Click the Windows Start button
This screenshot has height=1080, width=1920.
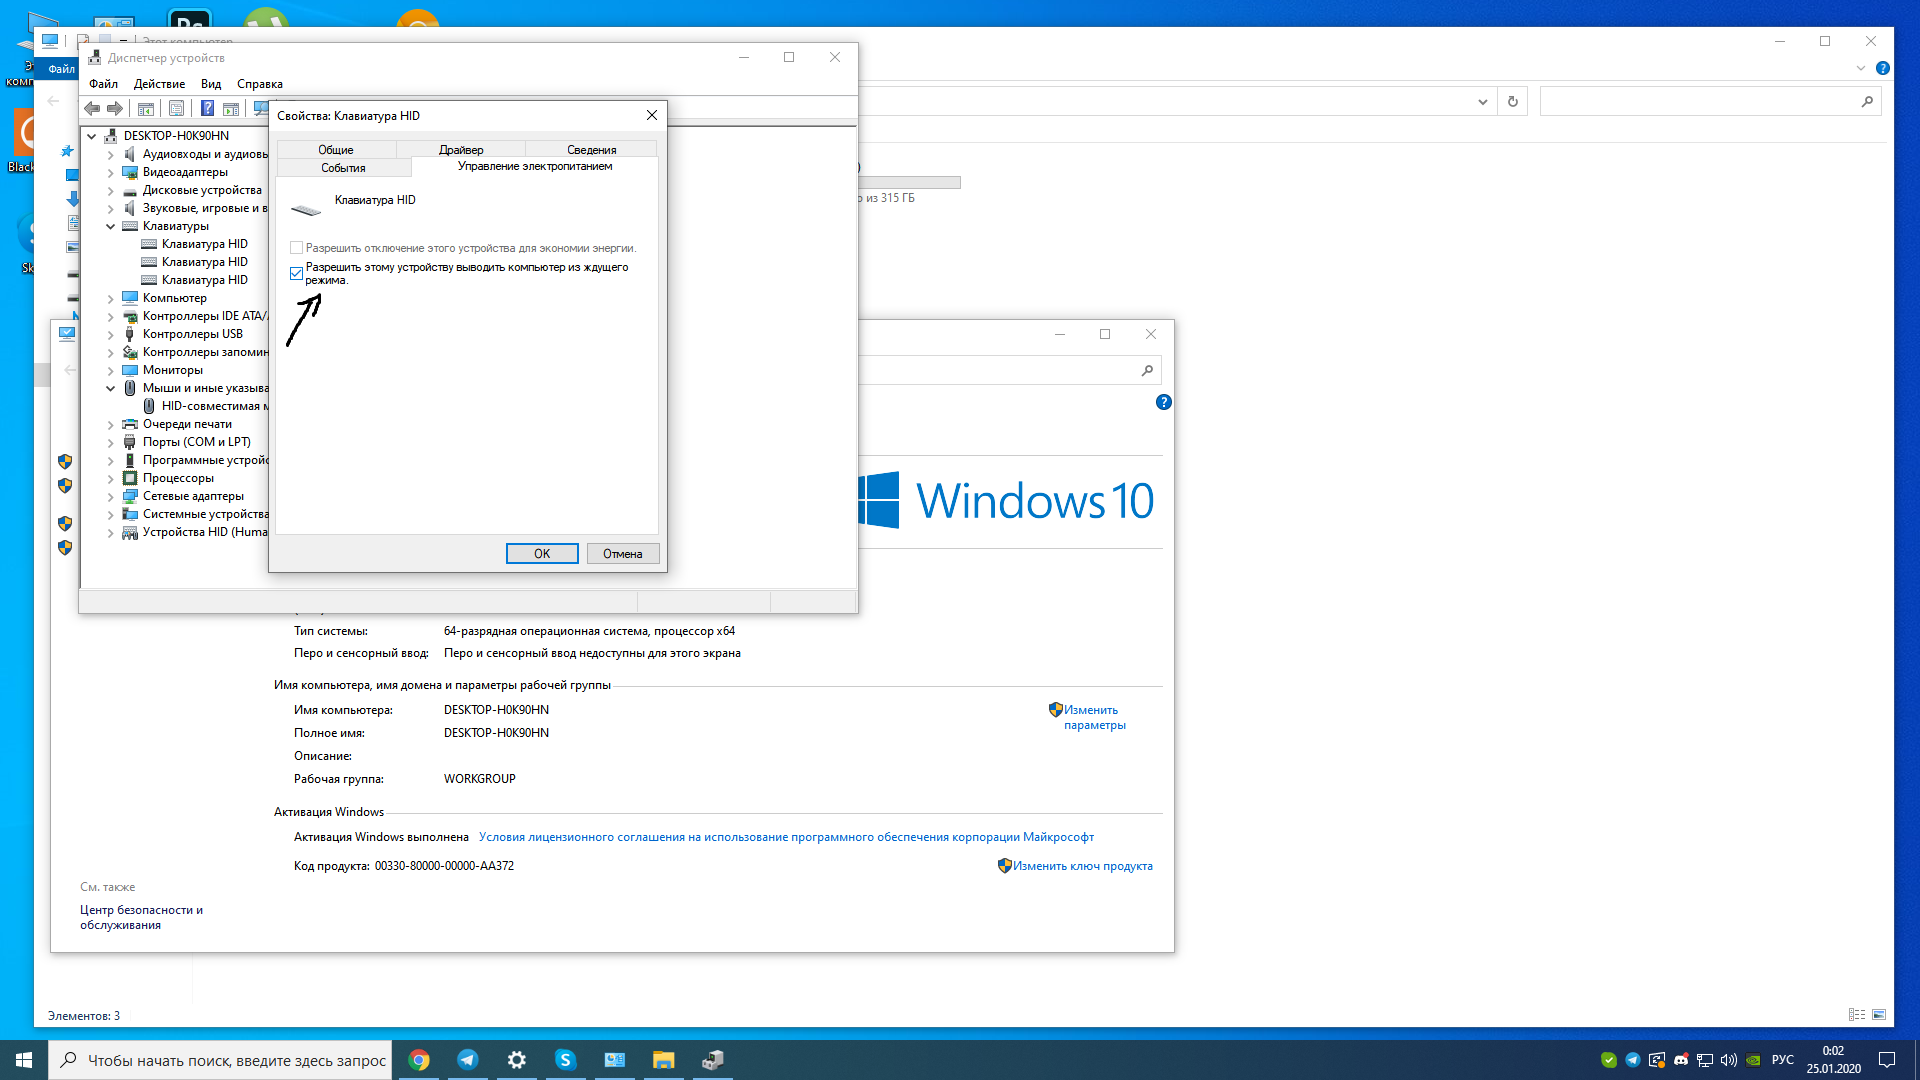(24, 1060)
